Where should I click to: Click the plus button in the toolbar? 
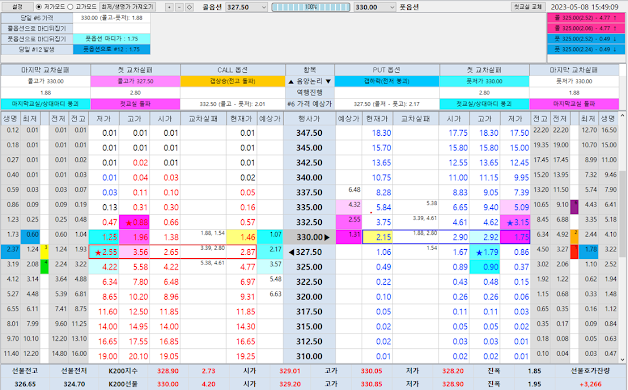pyautogui.click(x=169, y=7)
